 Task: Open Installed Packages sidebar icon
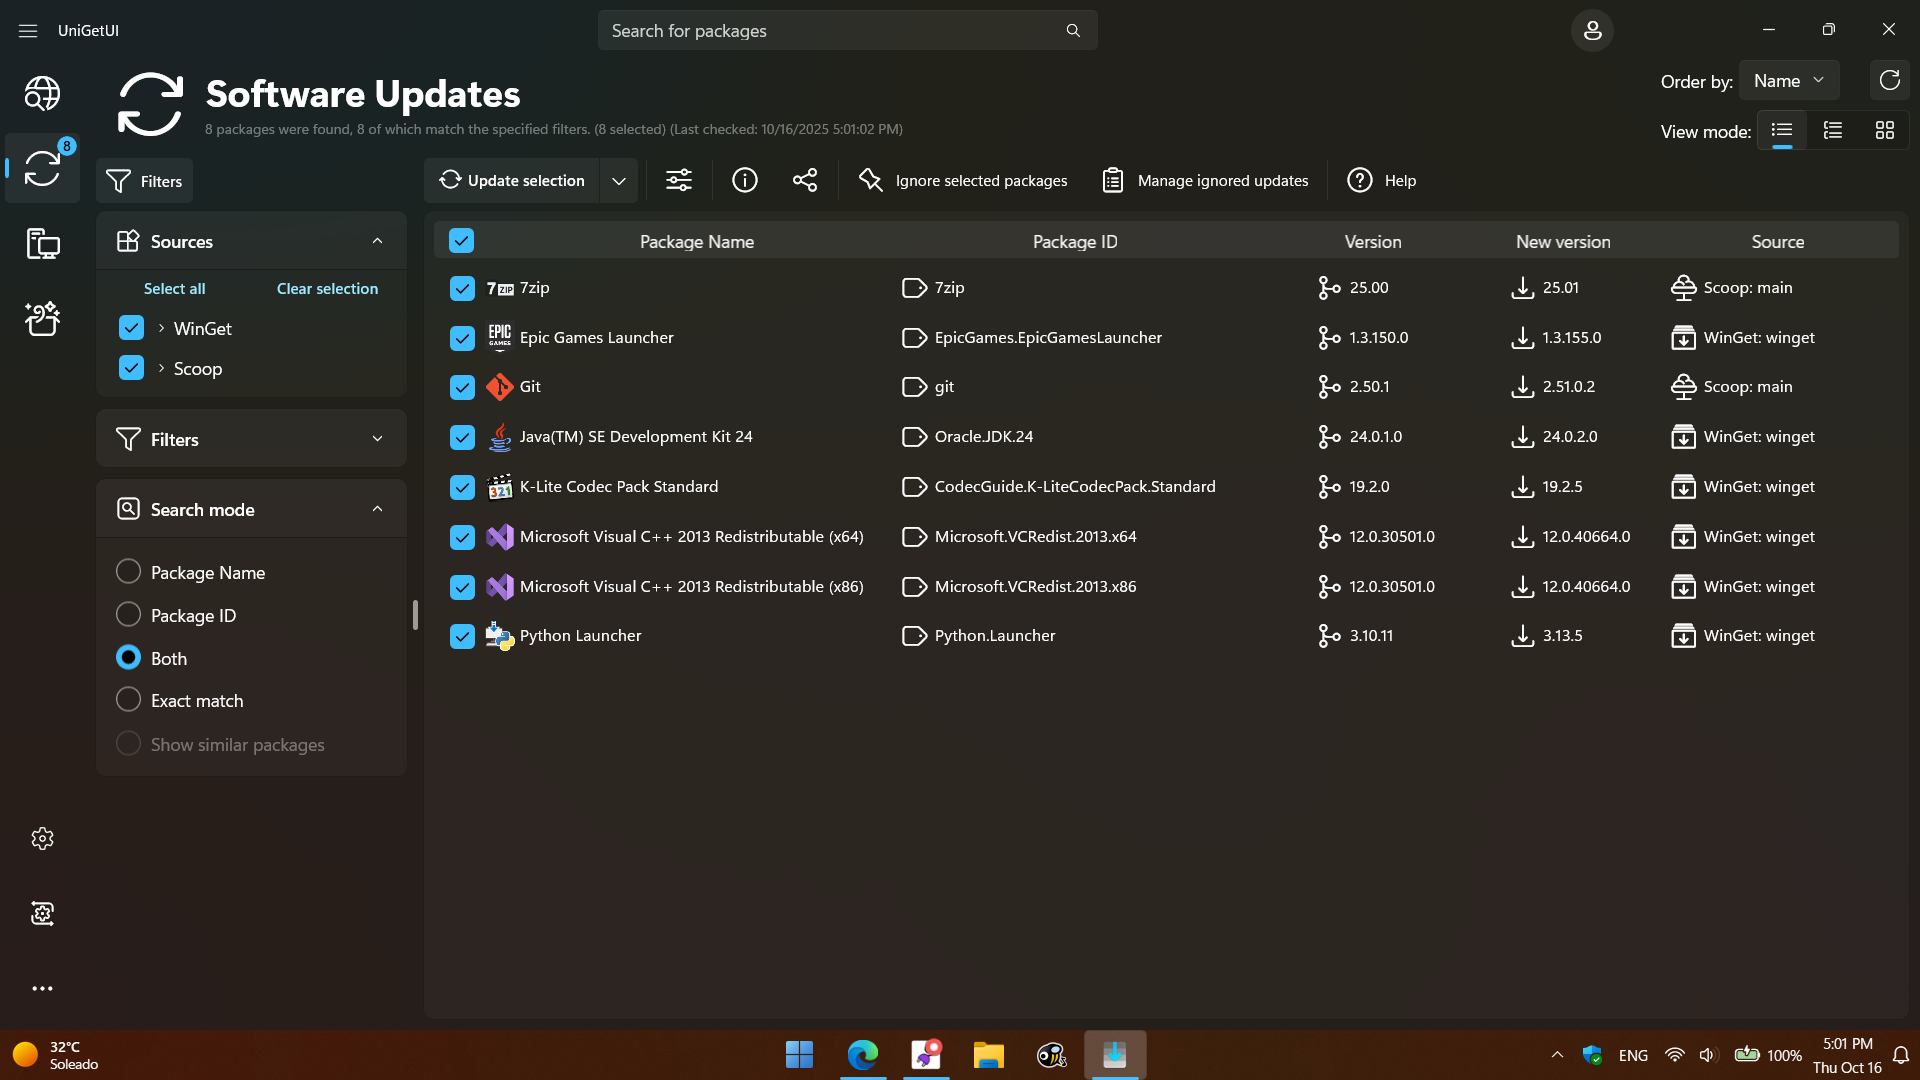point(42,243)
